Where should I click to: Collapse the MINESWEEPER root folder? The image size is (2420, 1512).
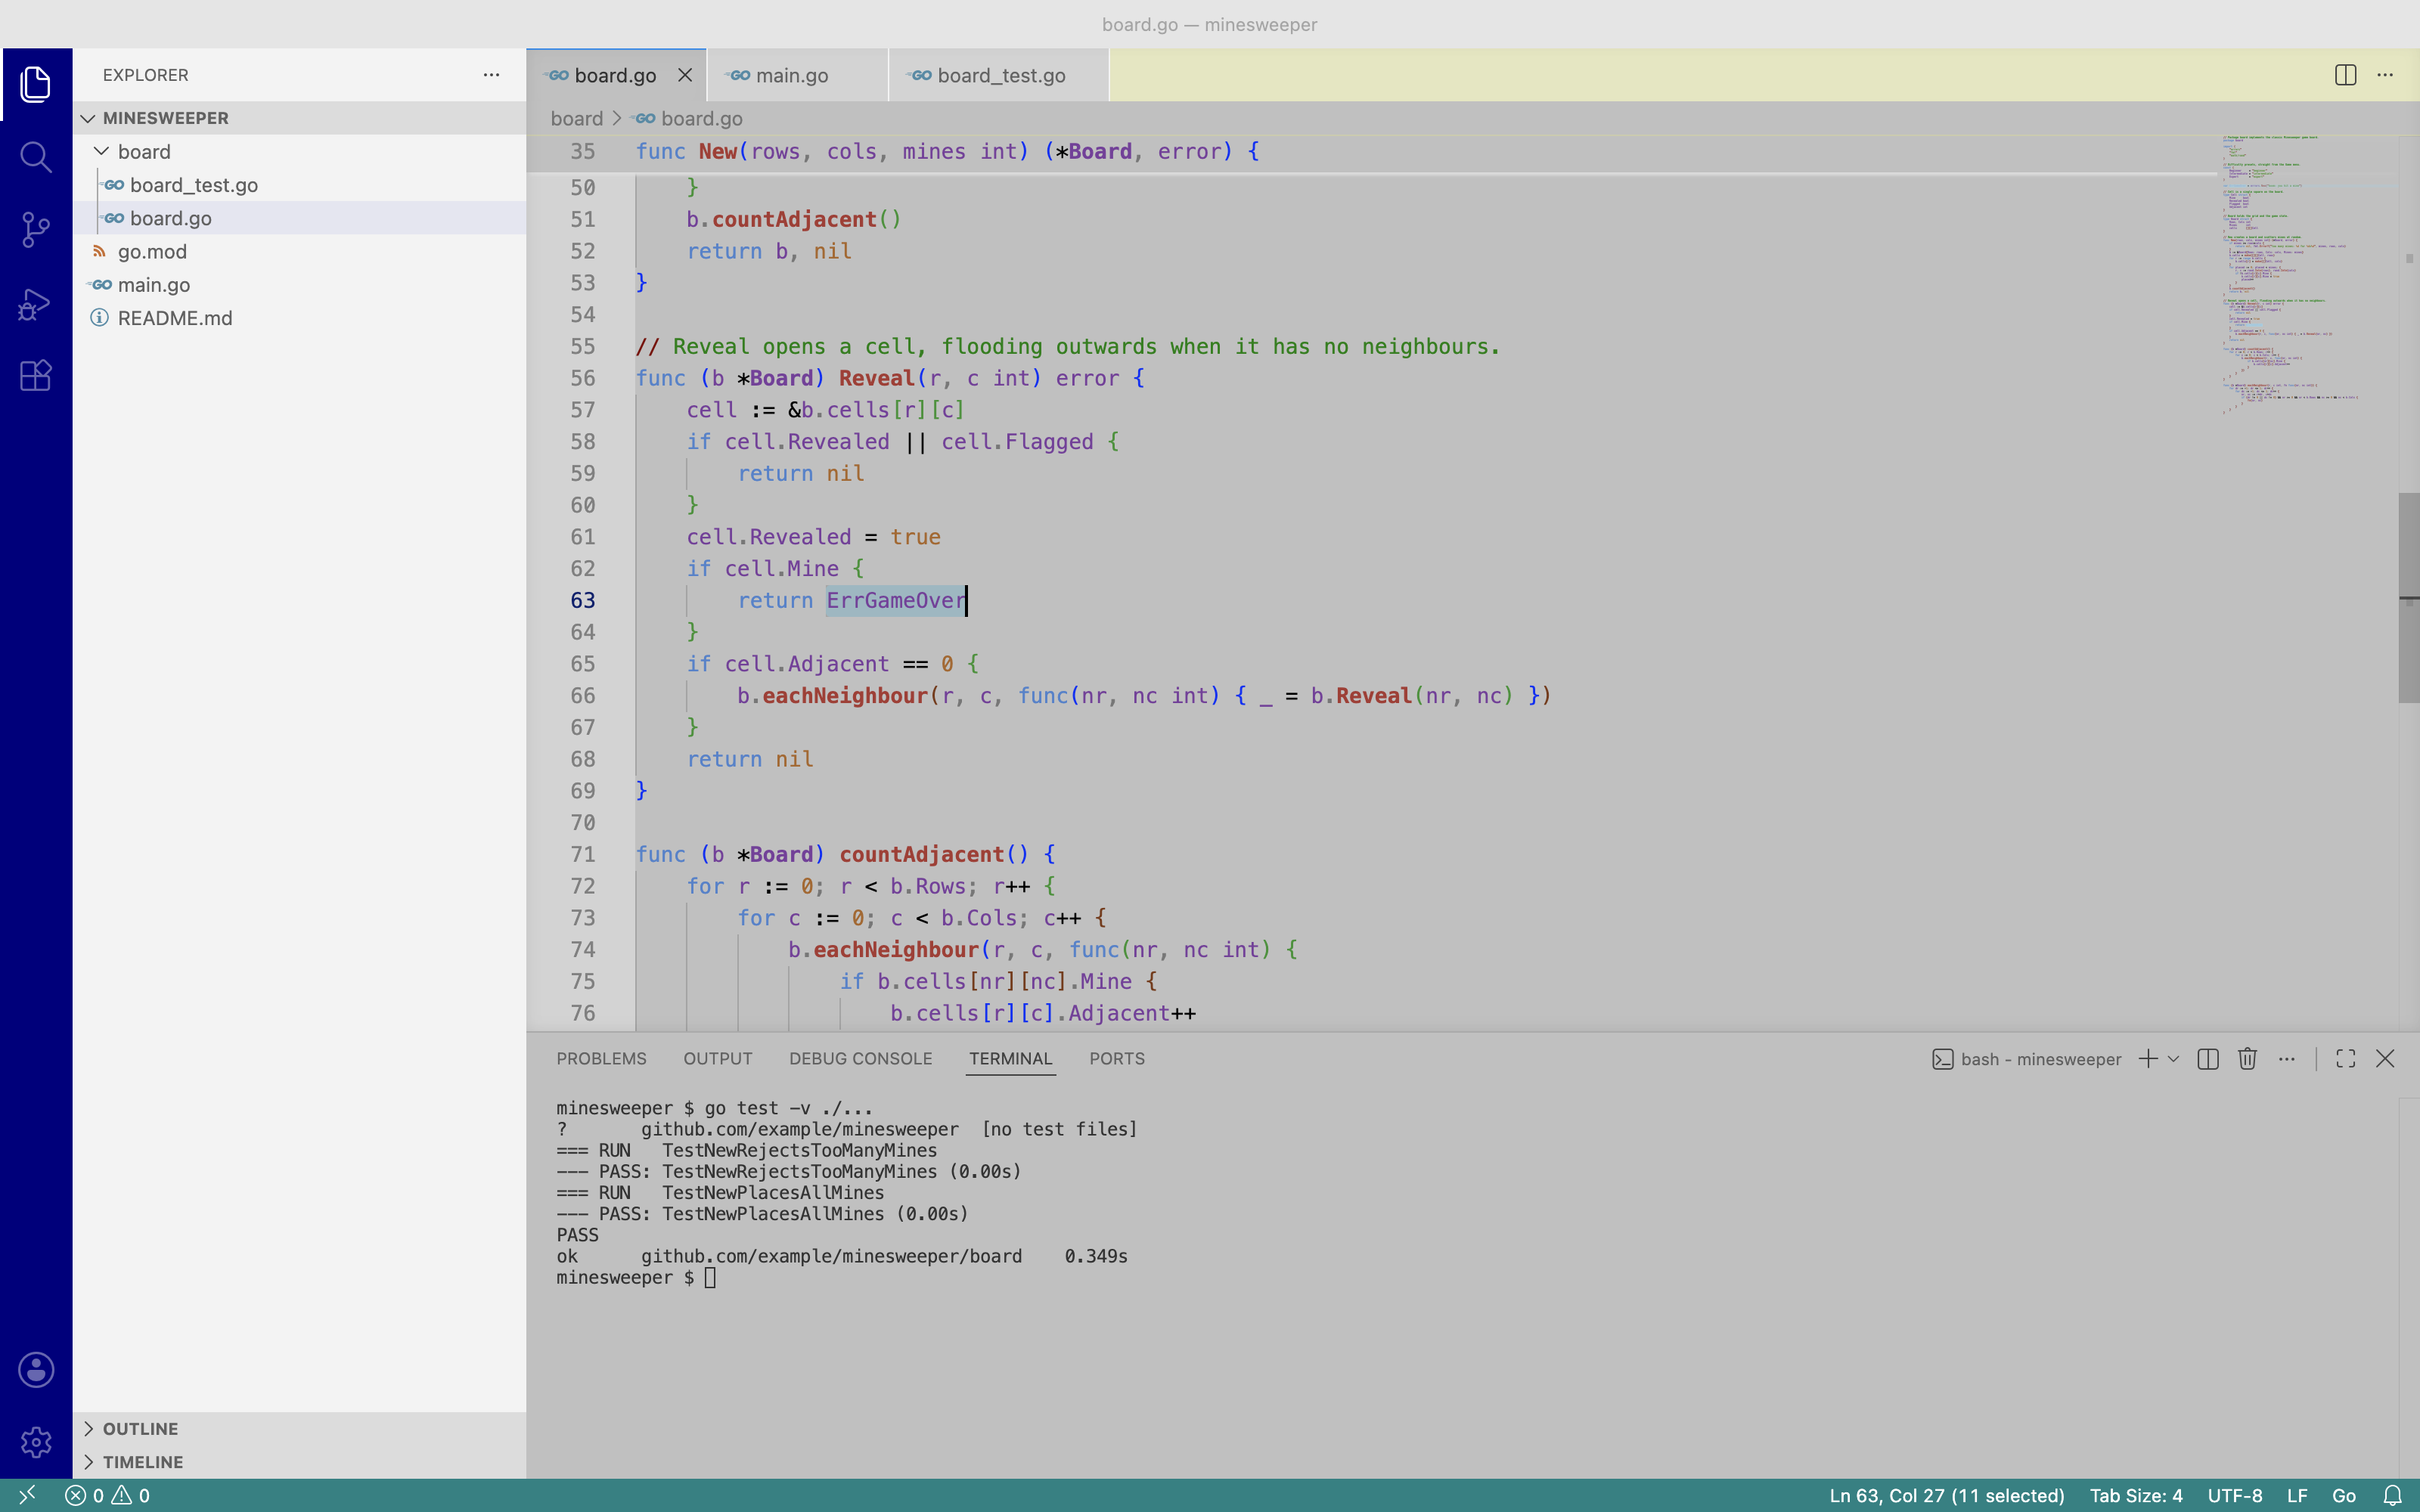[x=300, y=118]
